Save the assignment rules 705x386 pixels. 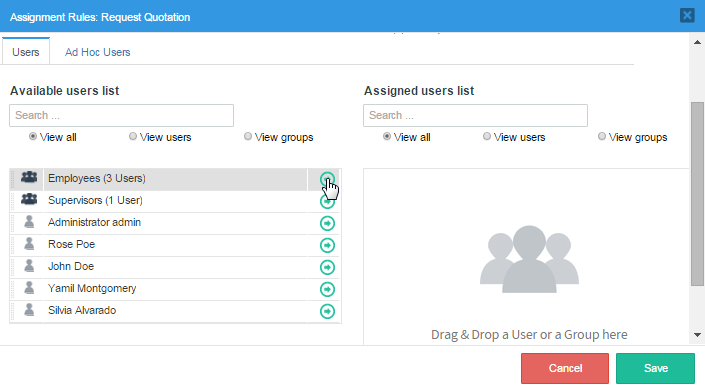pyautogui.click(x=656, y=368)
